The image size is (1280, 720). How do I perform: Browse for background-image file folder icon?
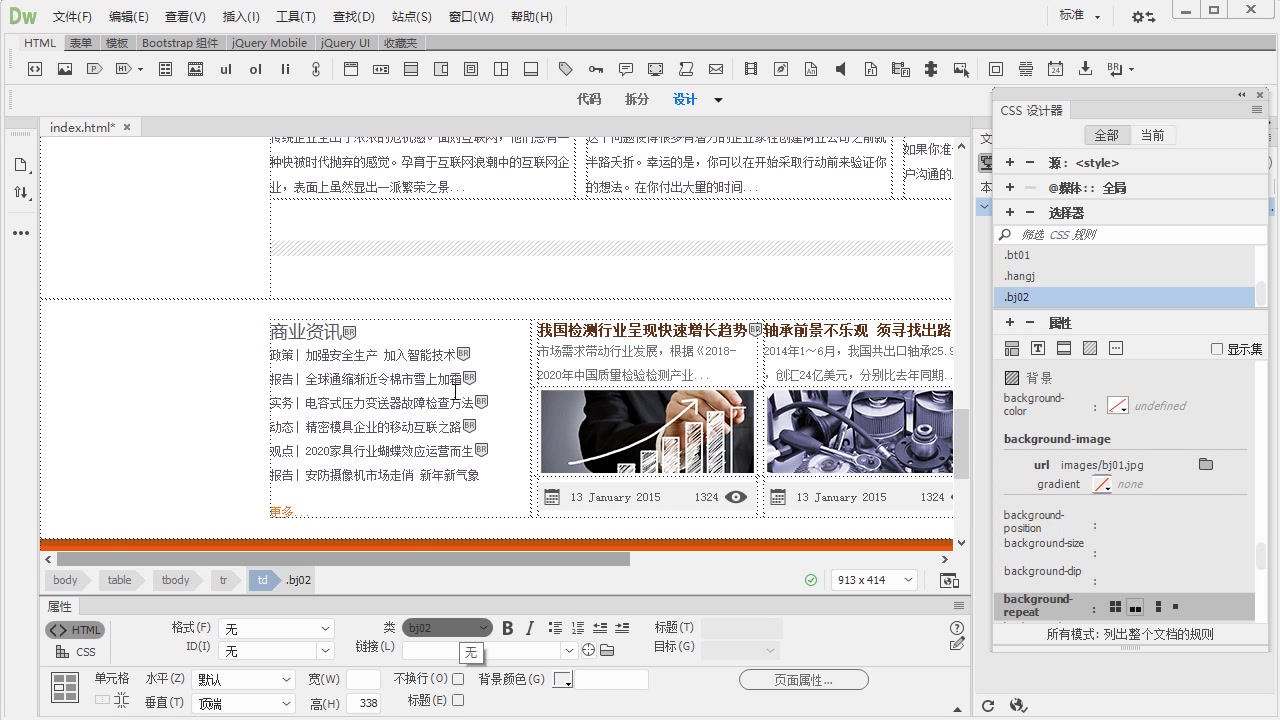(x=1206, y=464)
